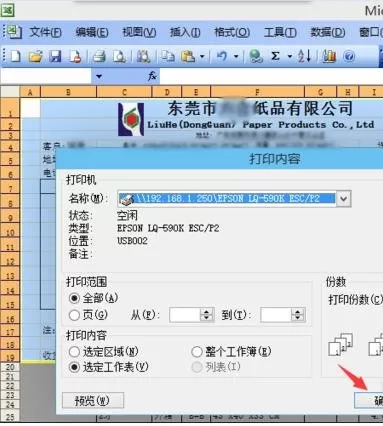Open the 插入(I) menu

(x=185, y=32)
